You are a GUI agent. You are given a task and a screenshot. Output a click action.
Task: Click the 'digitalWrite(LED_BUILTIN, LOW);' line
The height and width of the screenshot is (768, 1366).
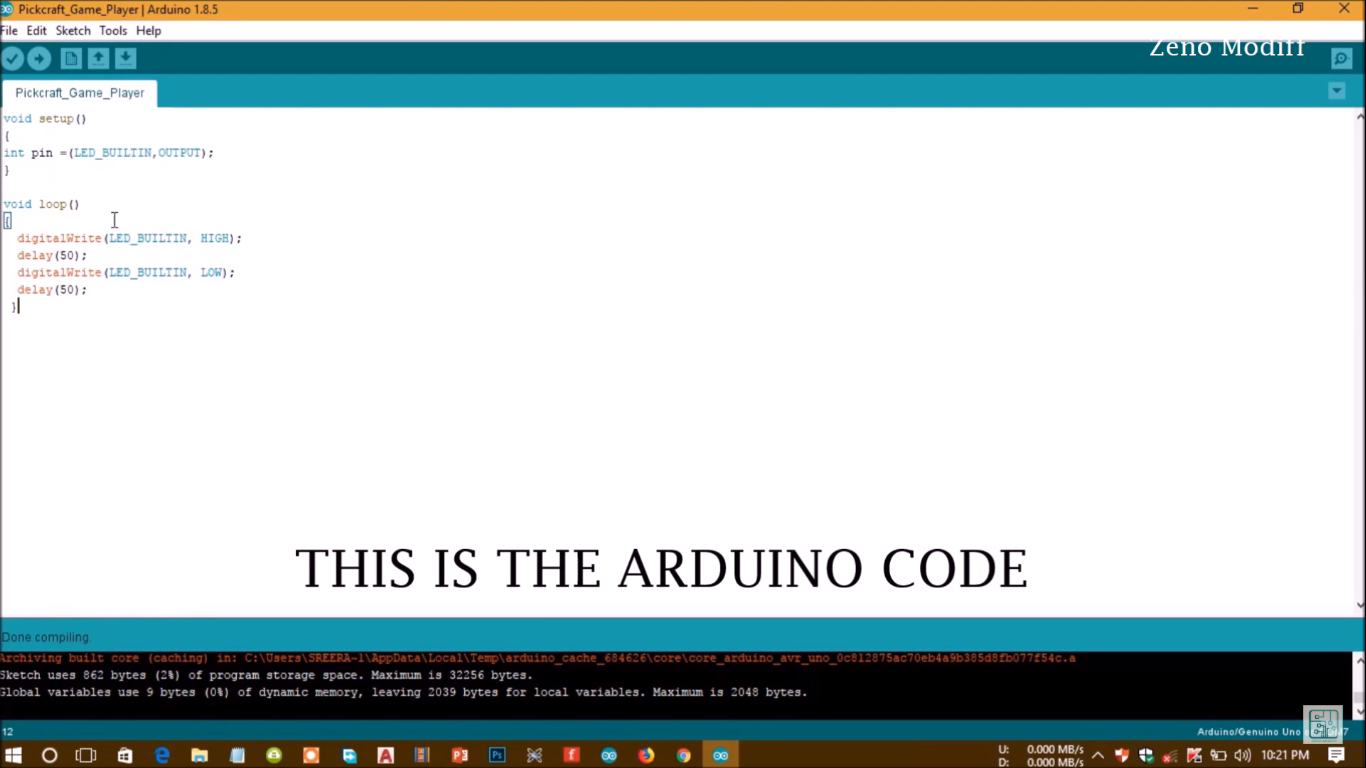pos(126,273)
